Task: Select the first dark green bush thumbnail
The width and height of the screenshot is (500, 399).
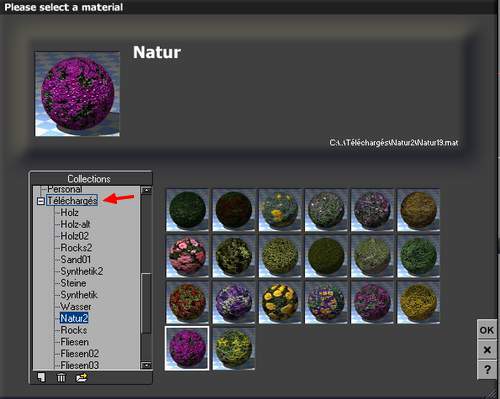Action: [187, 210]
